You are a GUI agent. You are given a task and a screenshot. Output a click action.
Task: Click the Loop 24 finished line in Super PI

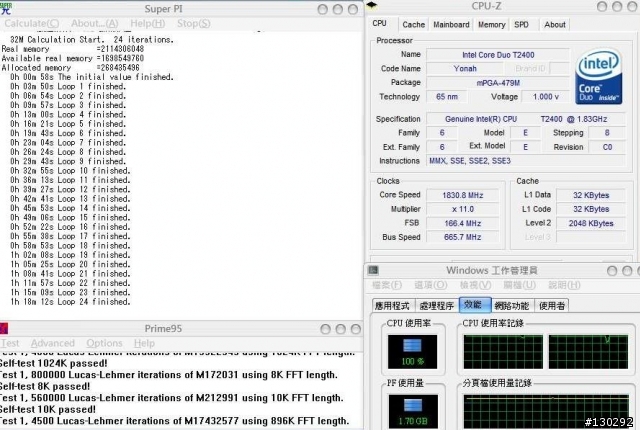coord(70,302)
